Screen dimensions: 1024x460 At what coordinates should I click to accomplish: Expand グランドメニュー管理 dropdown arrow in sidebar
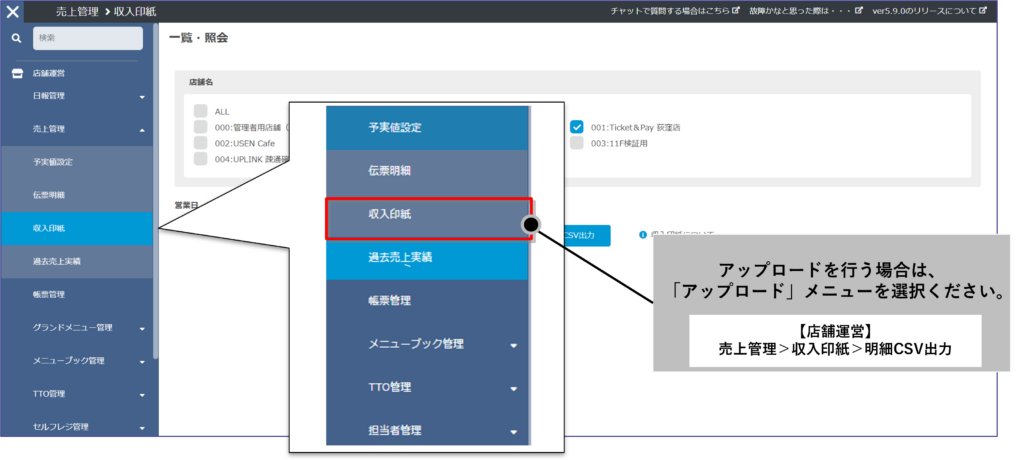[x=142, y=329]
